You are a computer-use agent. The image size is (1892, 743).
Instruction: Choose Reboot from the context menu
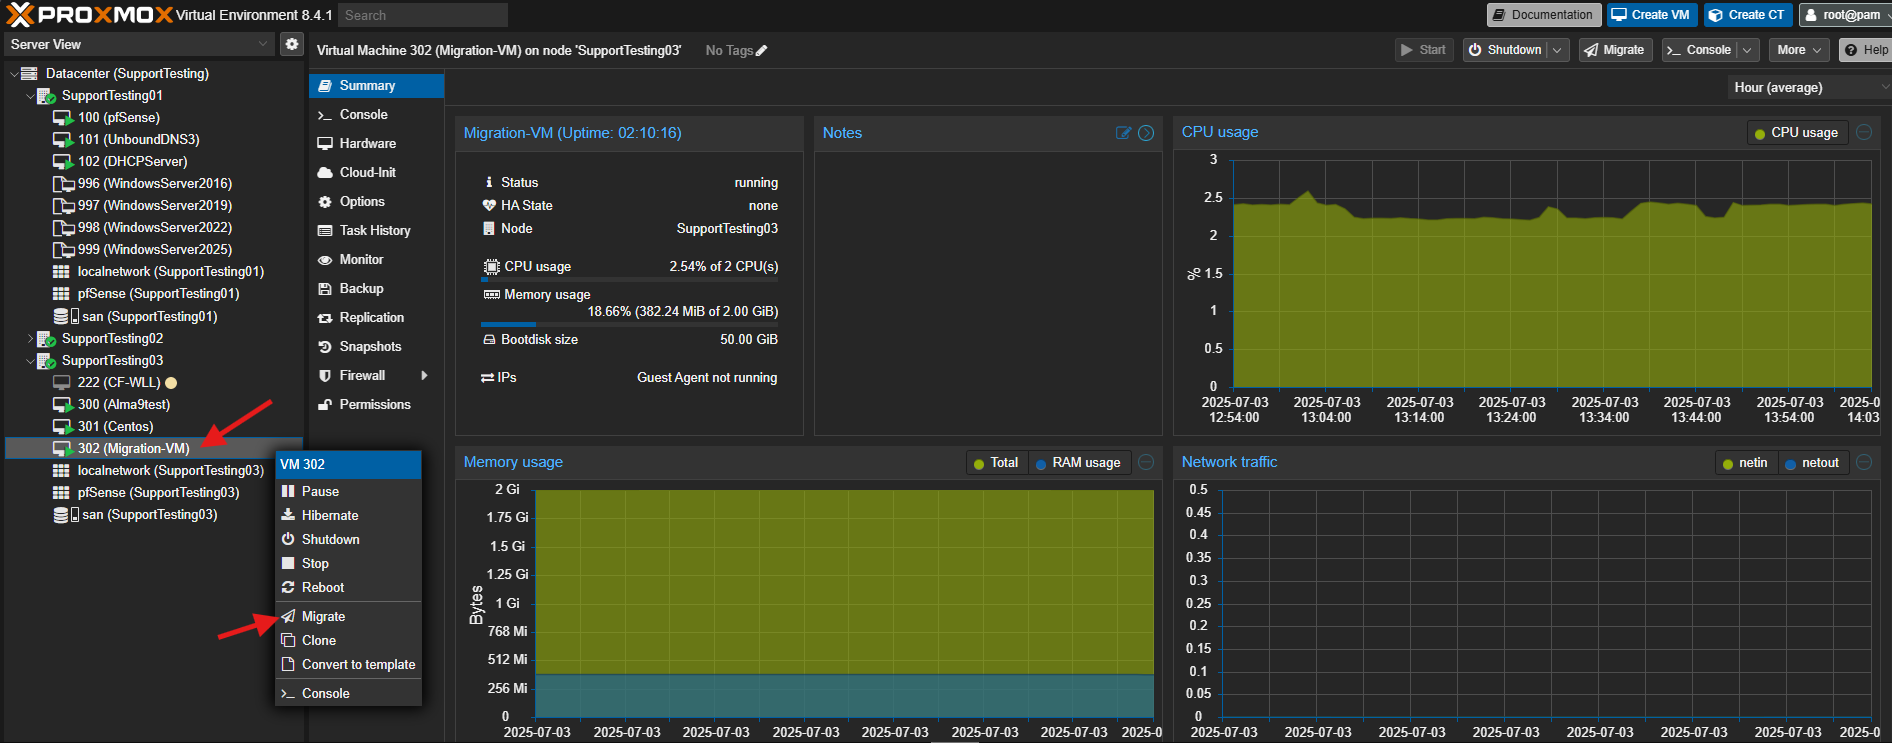(x=348, y=588)
